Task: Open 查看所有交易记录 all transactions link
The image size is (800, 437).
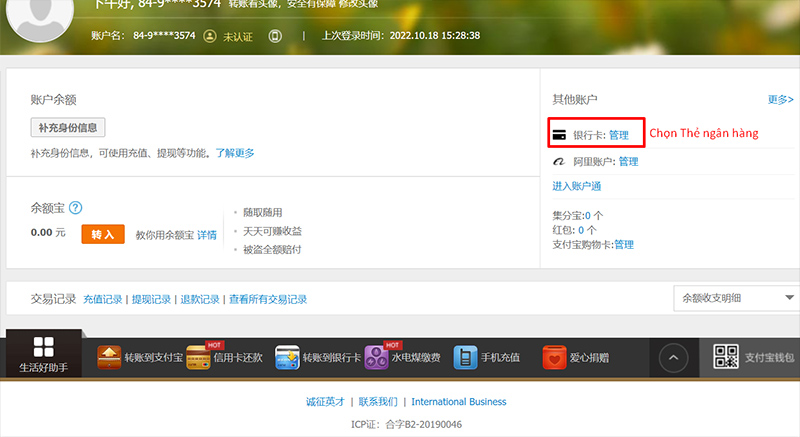Action: pos(268,299)
